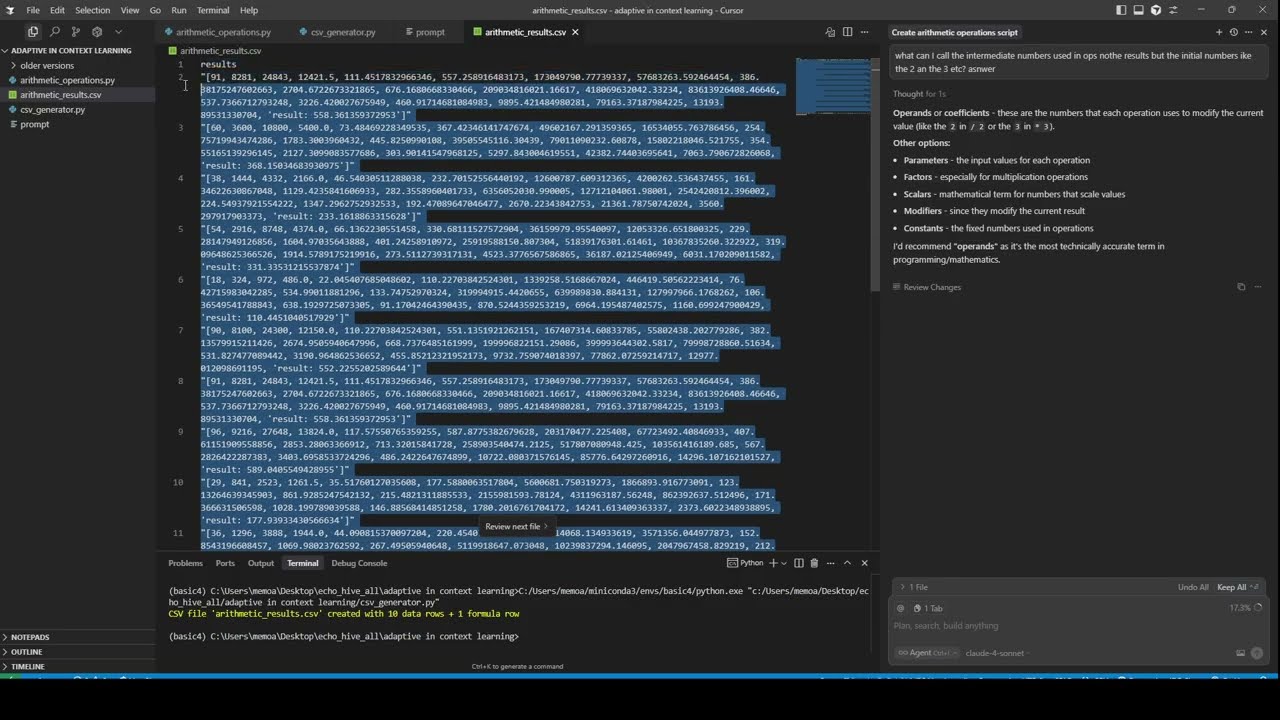Viewport: 1280px width, 720px height.
Task: Switch to csv_generator.py tab
Action: (x=336, y=32)
